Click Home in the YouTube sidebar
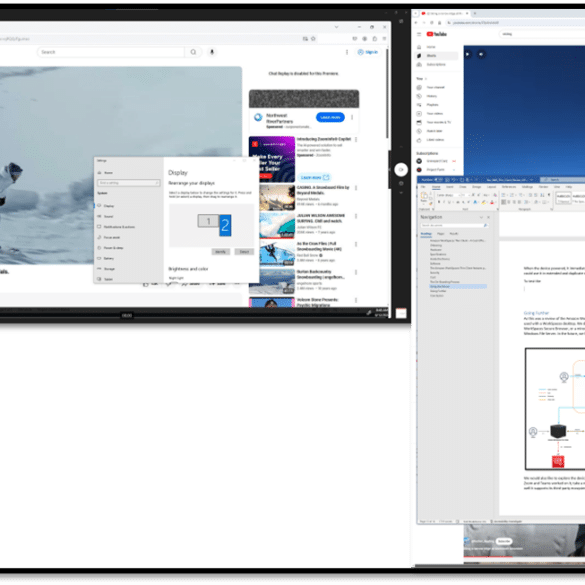 427,47
